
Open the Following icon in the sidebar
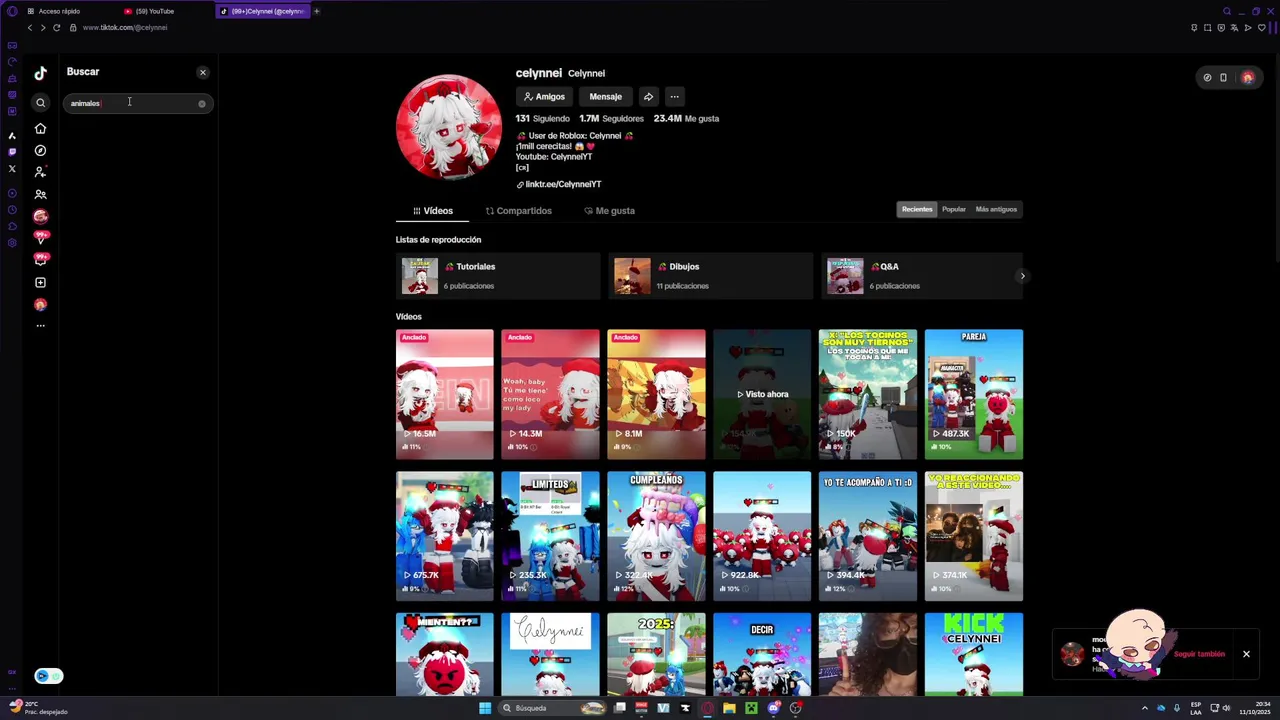(40, 172)
